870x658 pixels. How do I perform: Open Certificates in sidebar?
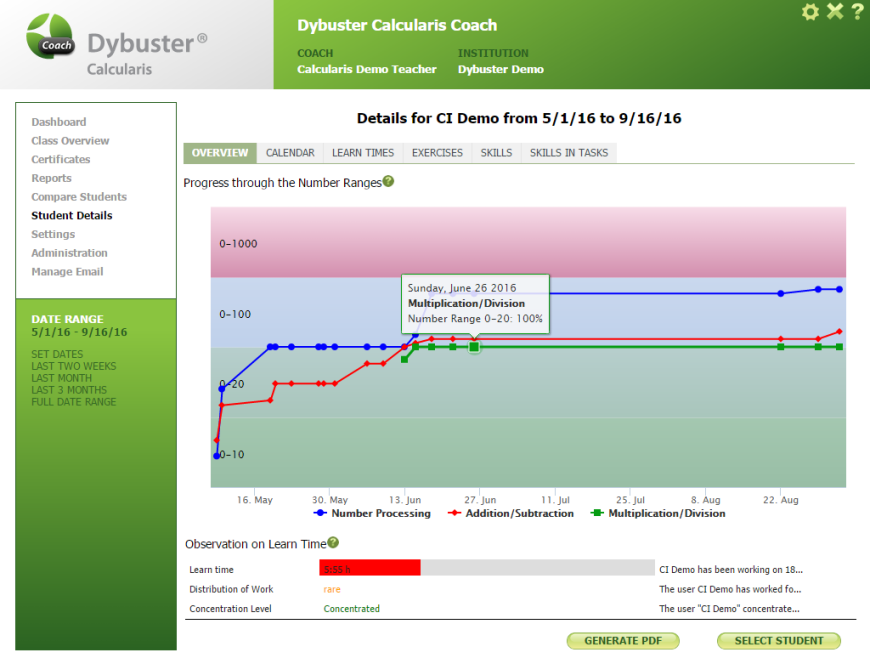point(60,159)
